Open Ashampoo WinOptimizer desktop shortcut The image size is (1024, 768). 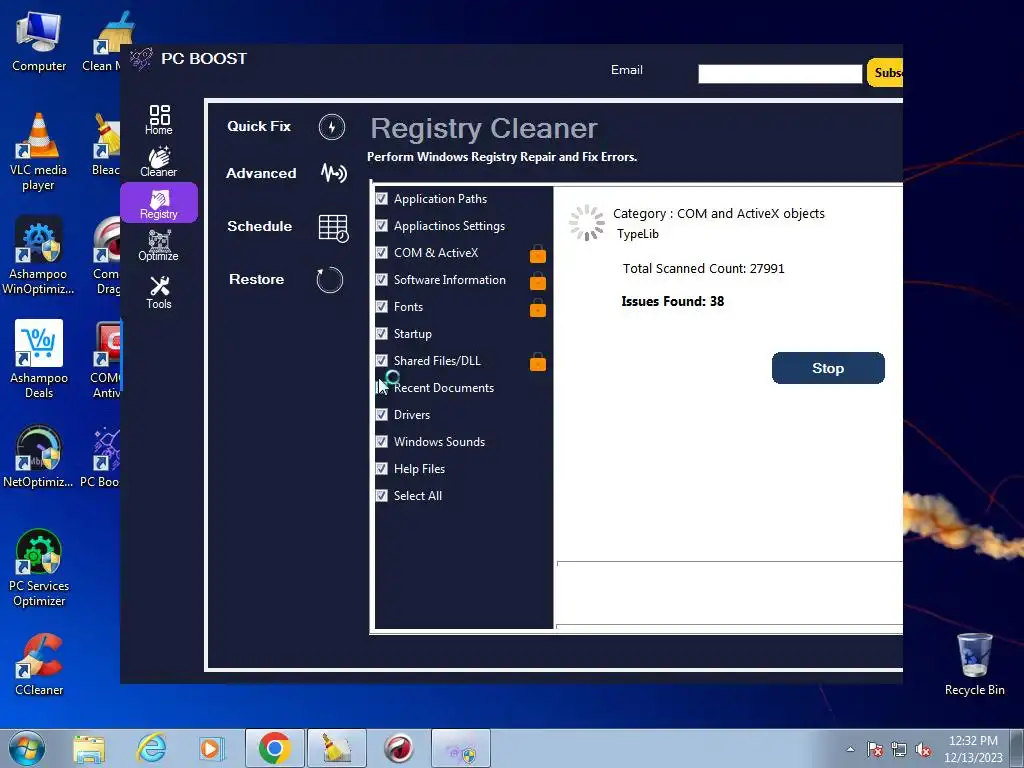[38, 256]
